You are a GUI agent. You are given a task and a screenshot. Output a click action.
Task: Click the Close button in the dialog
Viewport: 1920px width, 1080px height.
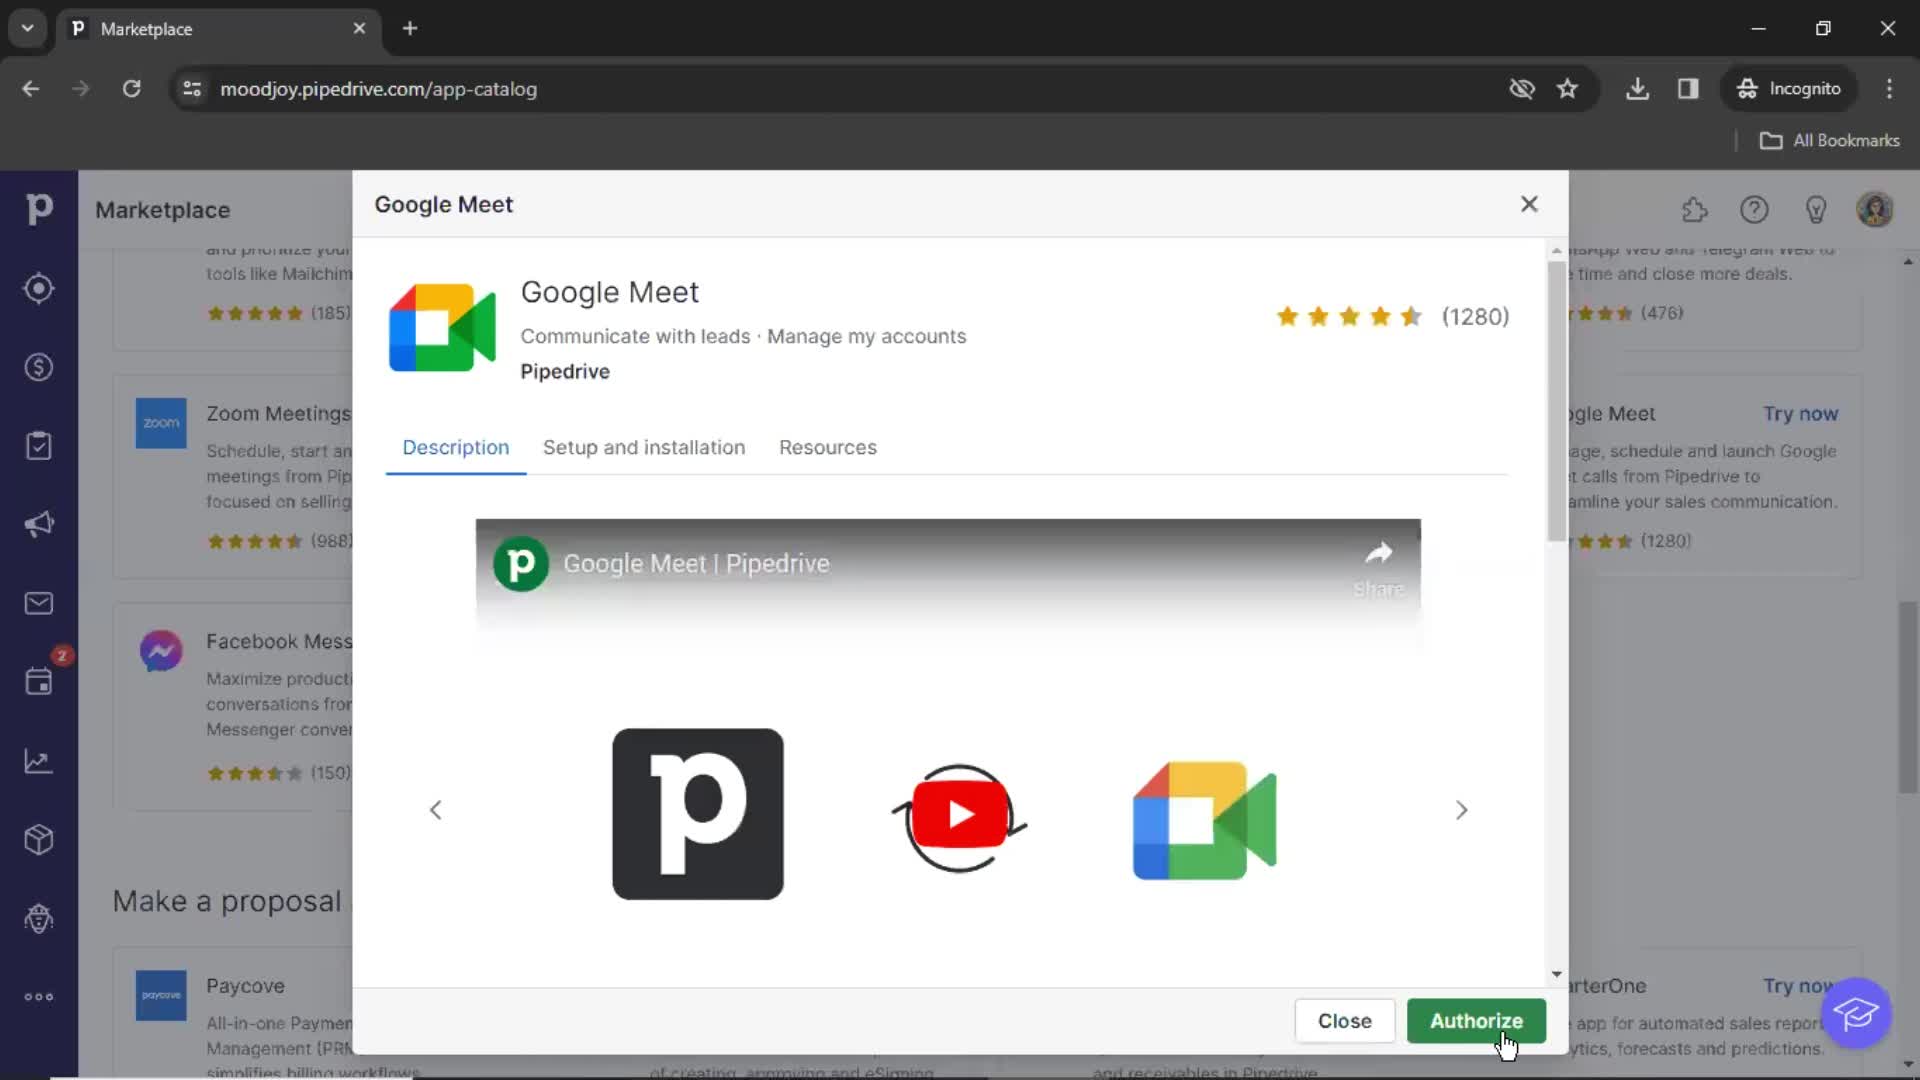point(1344,1021)
